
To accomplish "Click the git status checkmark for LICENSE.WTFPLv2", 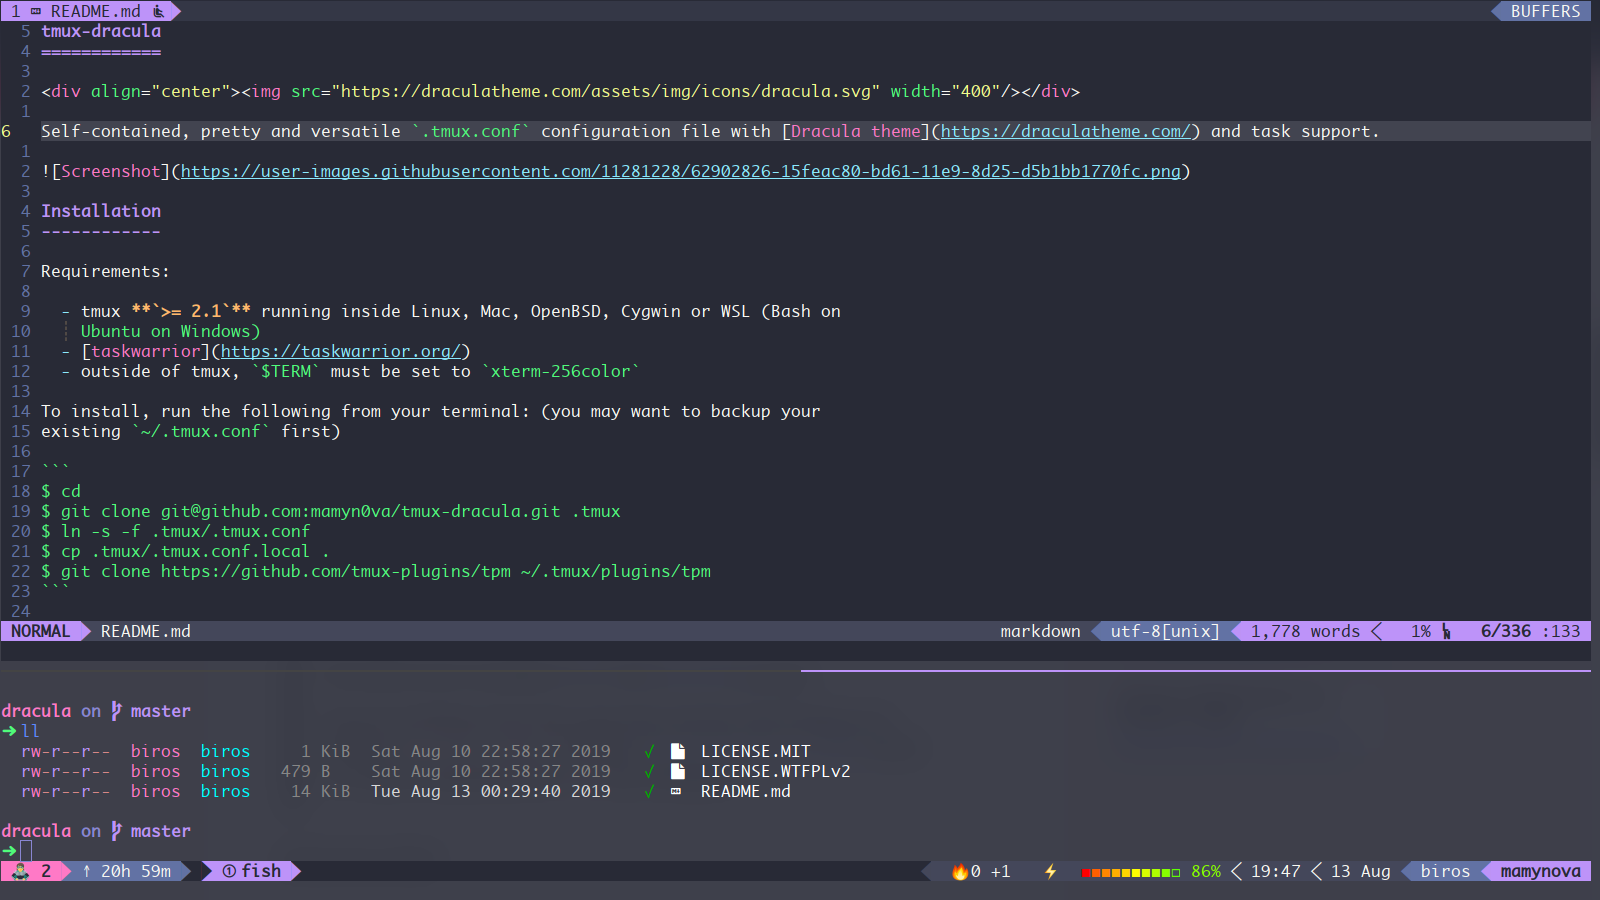I will [x=649, y=771].
